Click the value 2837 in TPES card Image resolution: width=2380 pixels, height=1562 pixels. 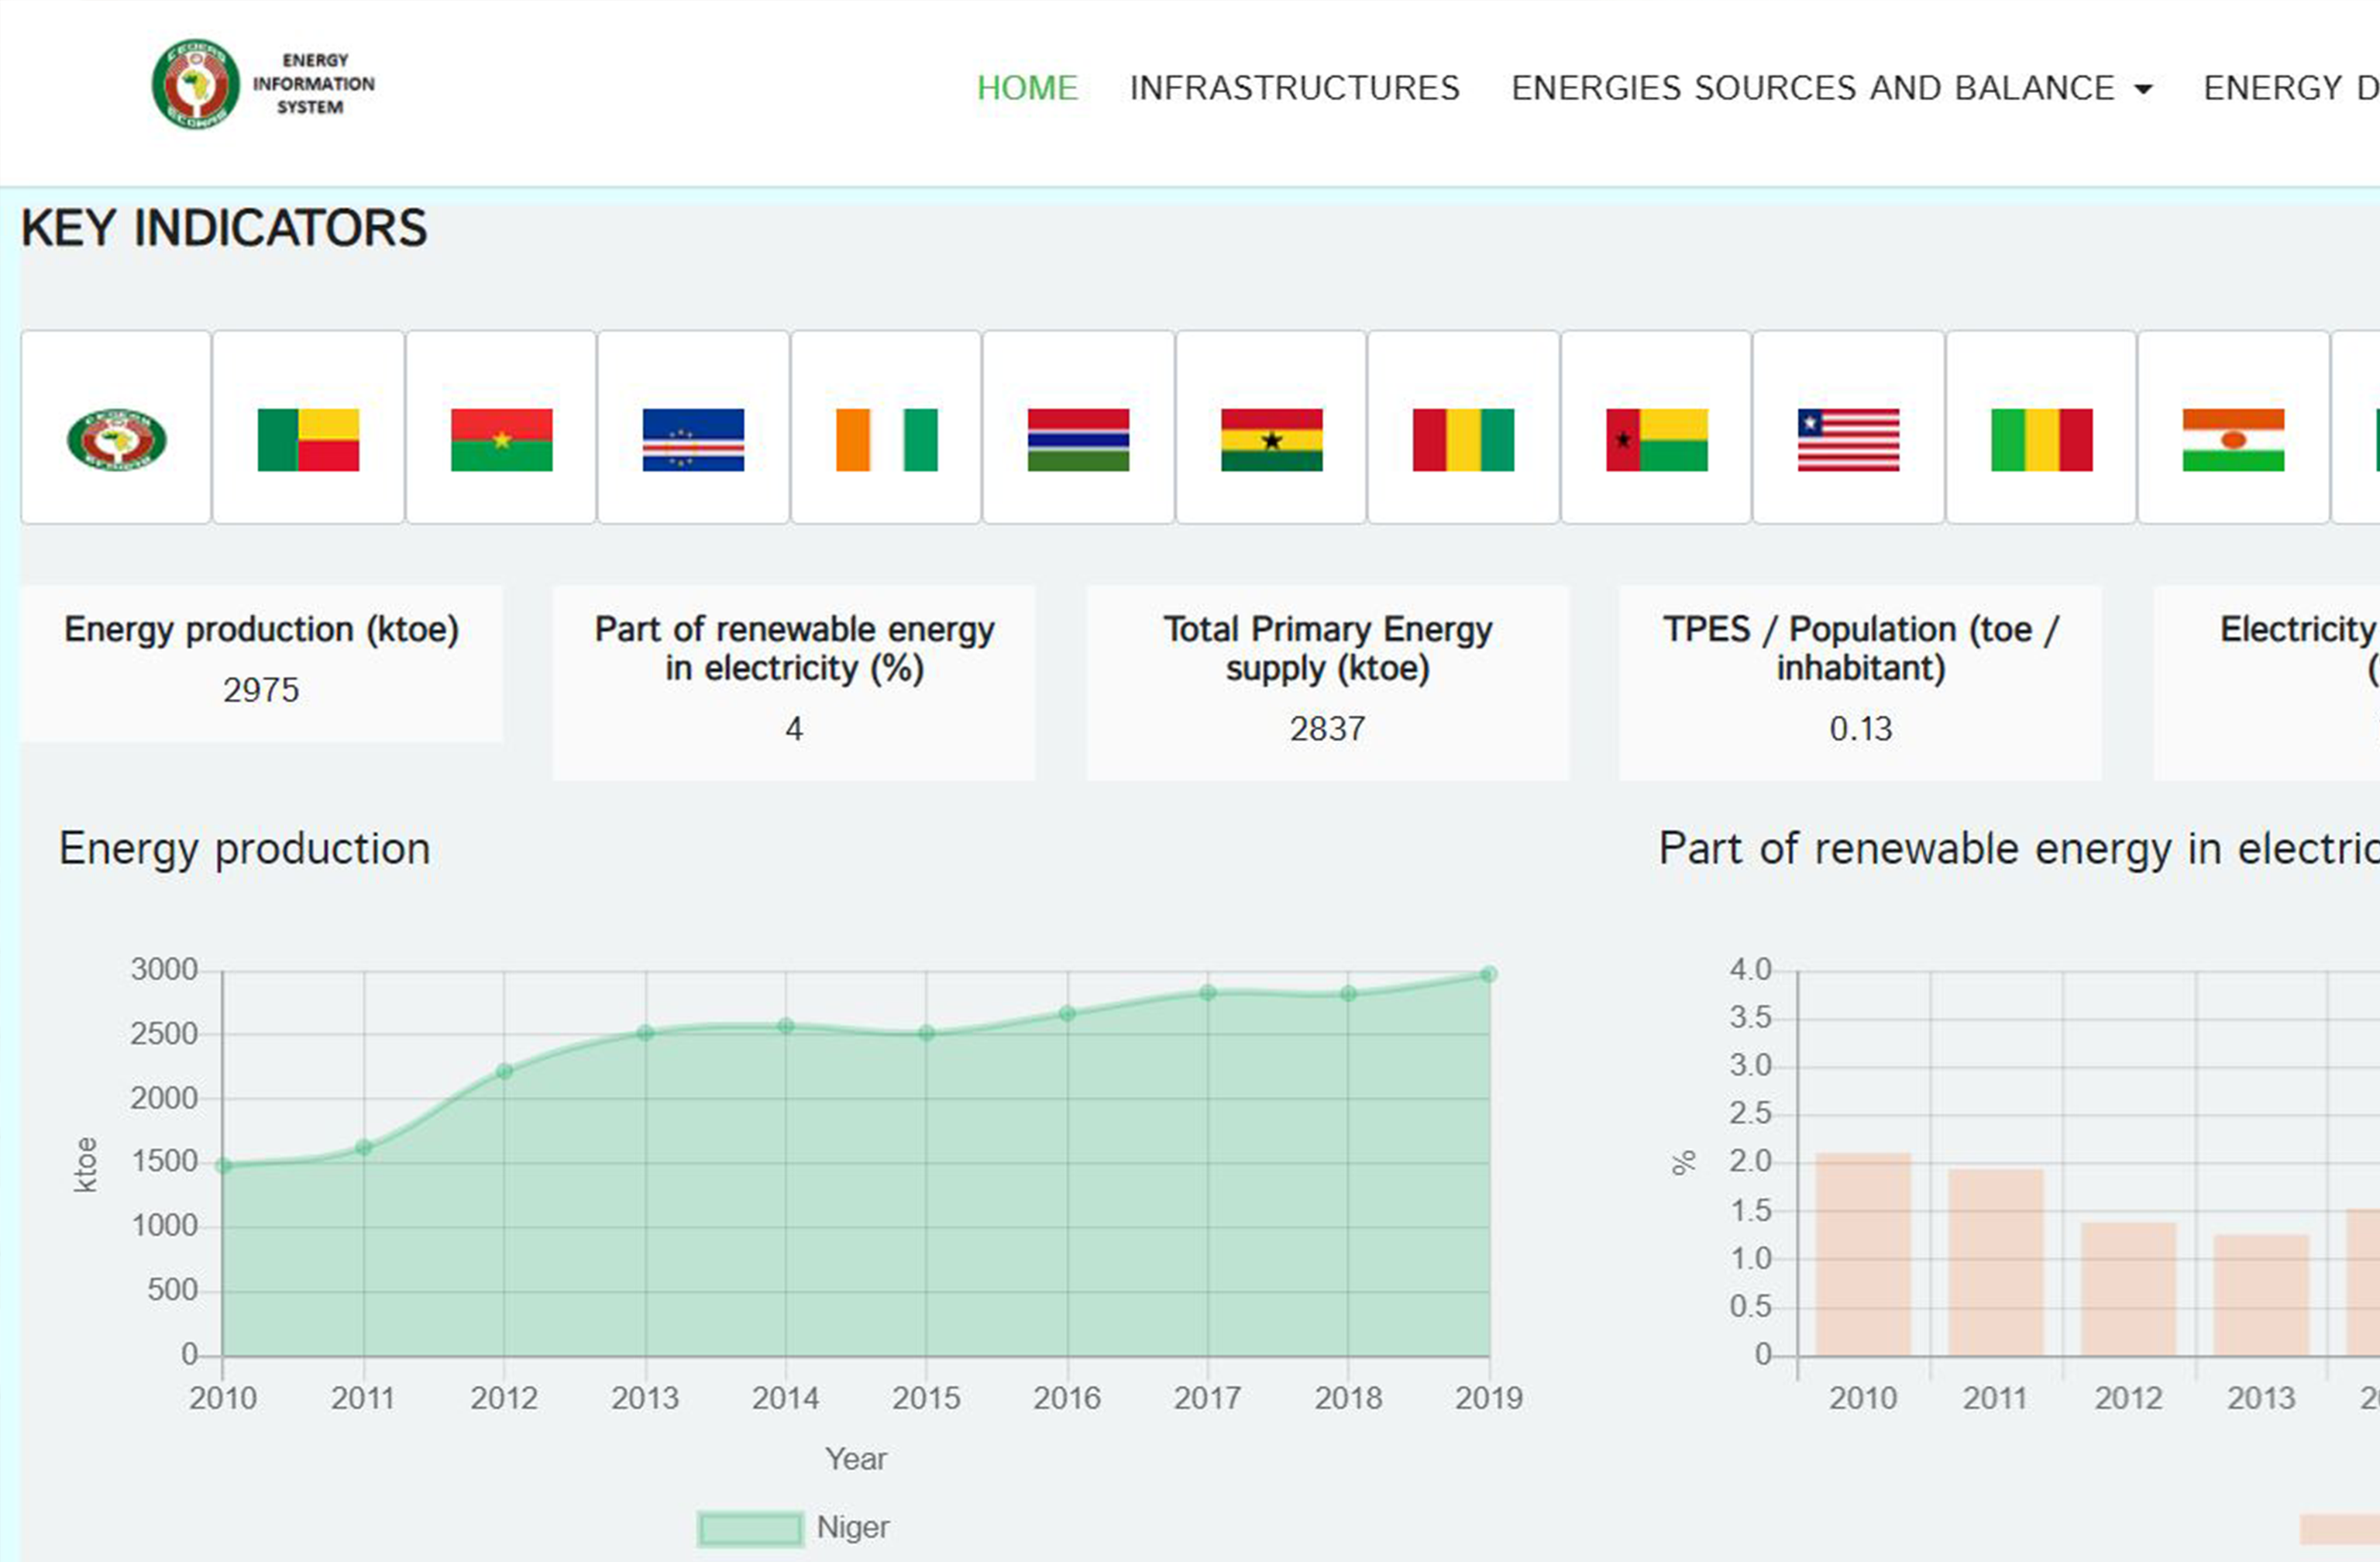click(1327, 729)
